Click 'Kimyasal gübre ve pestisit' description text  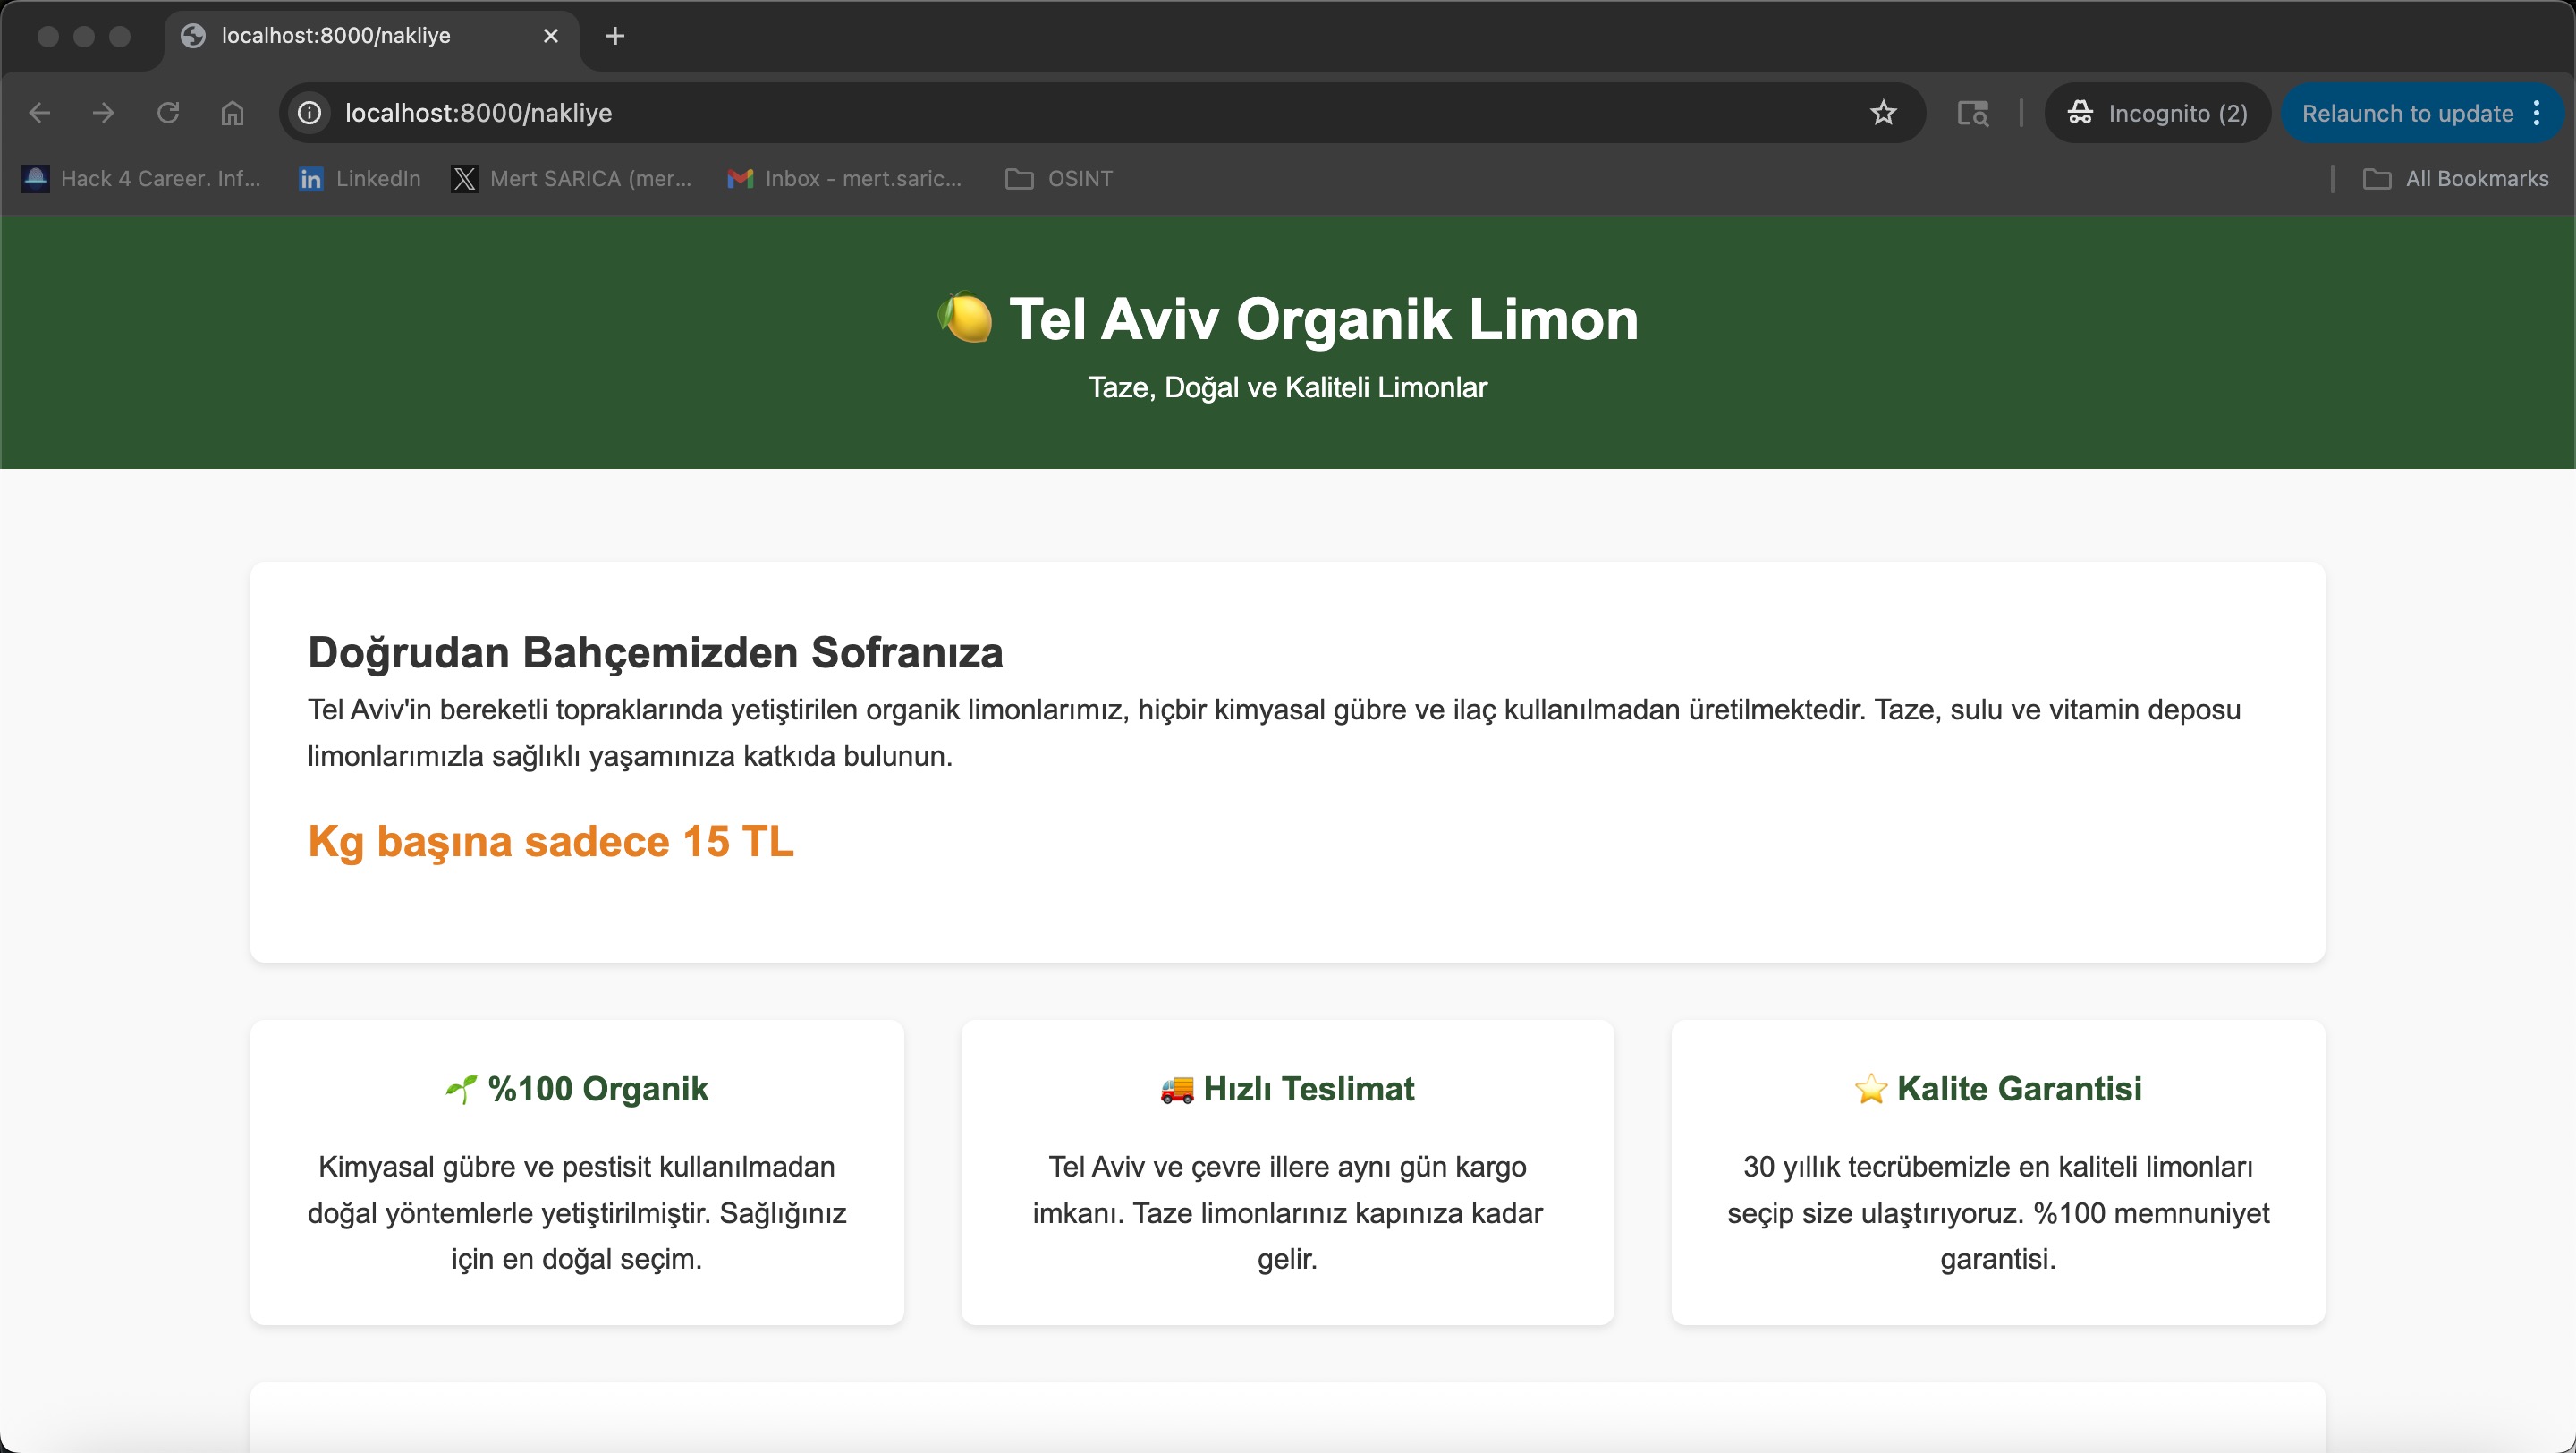(x=577, y=1212)
